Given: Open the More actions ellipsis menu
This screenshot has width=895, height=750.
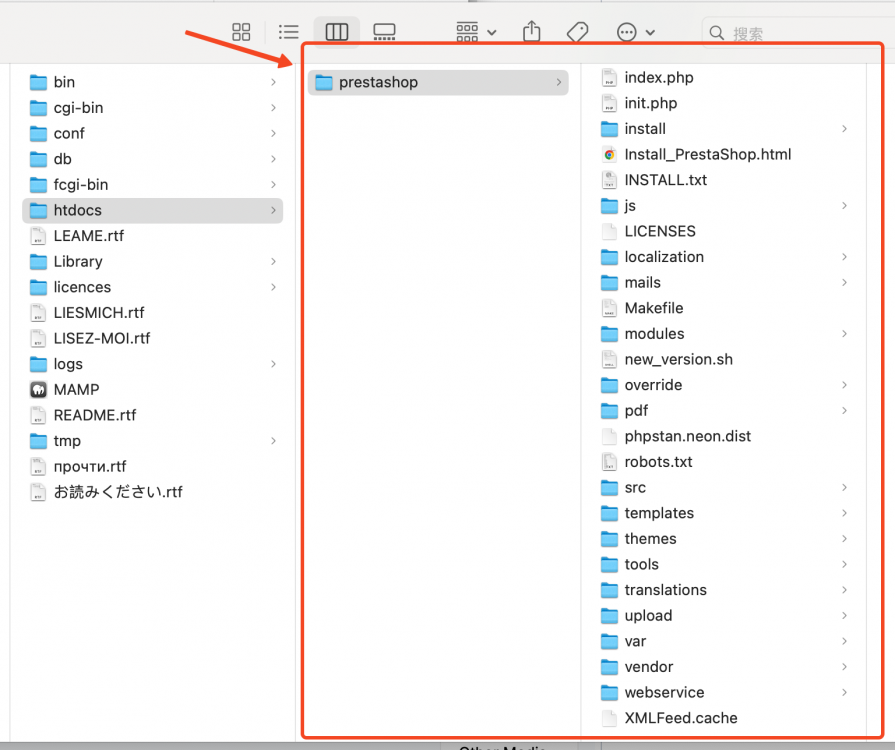Looking at the screenshot, I should pyautogui.click(x=635, y=32).
